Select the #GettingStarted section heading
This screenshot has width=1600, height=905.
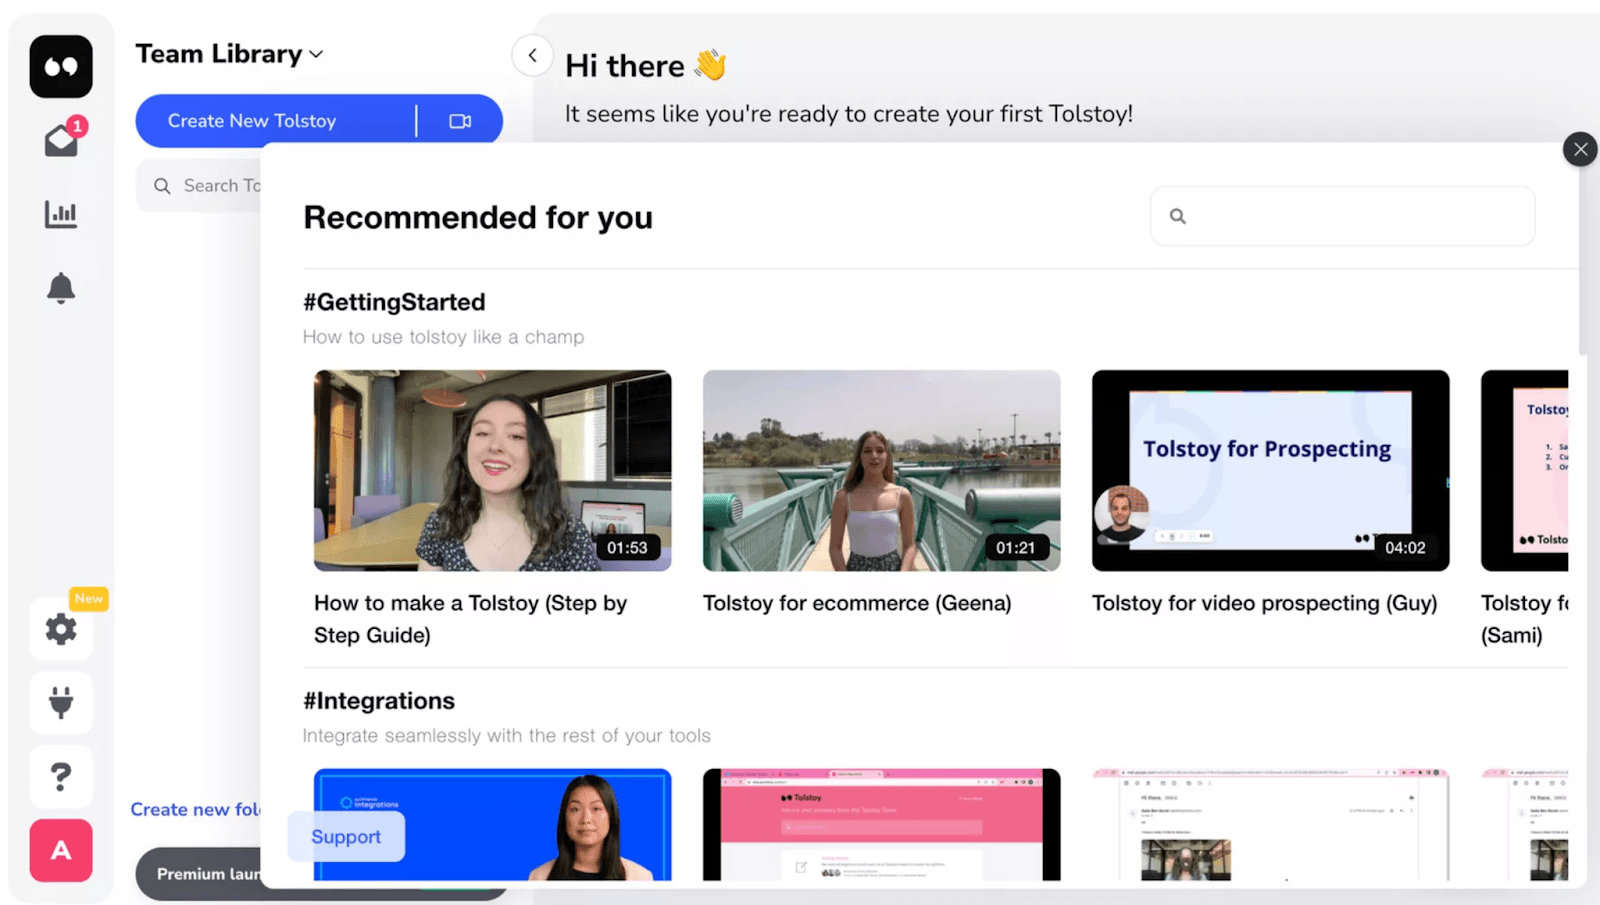[394, 302]
